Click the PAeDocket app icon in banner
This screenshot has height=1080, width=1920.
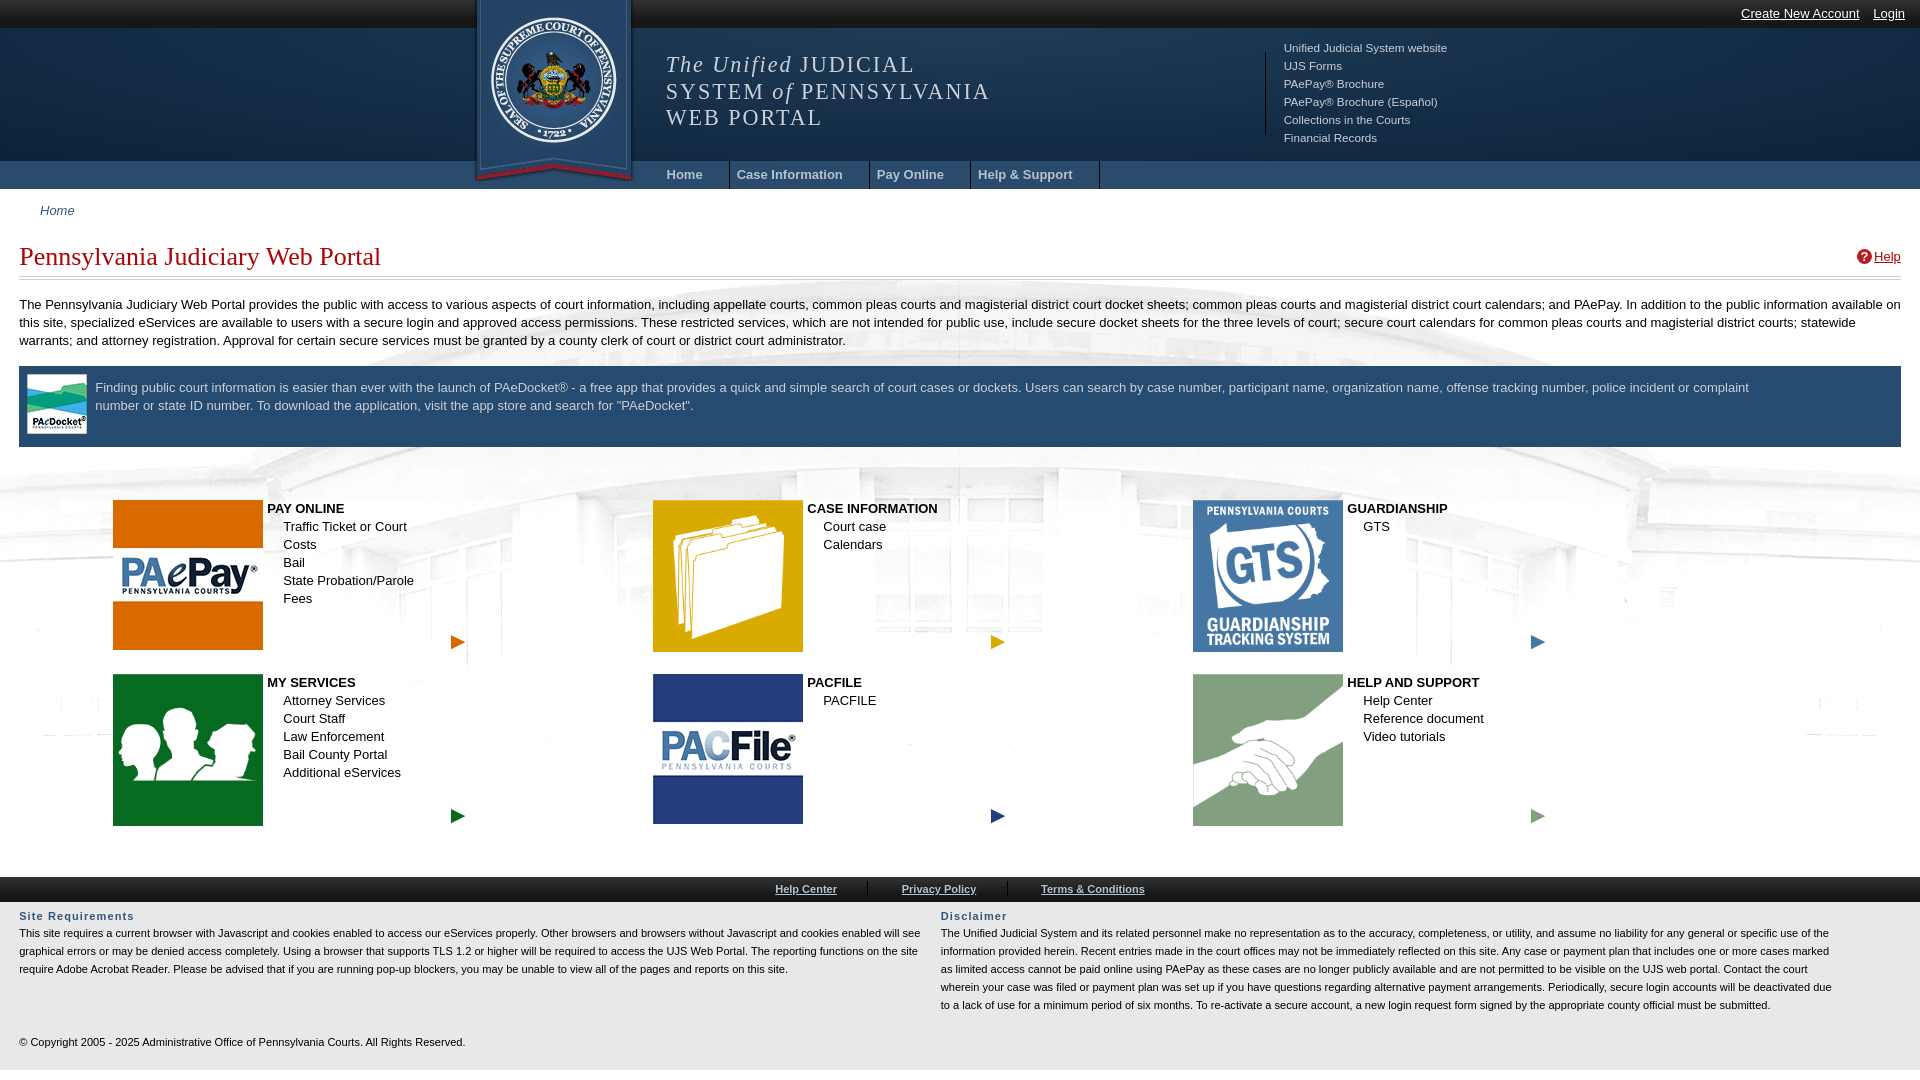click(x=57, y=404)
